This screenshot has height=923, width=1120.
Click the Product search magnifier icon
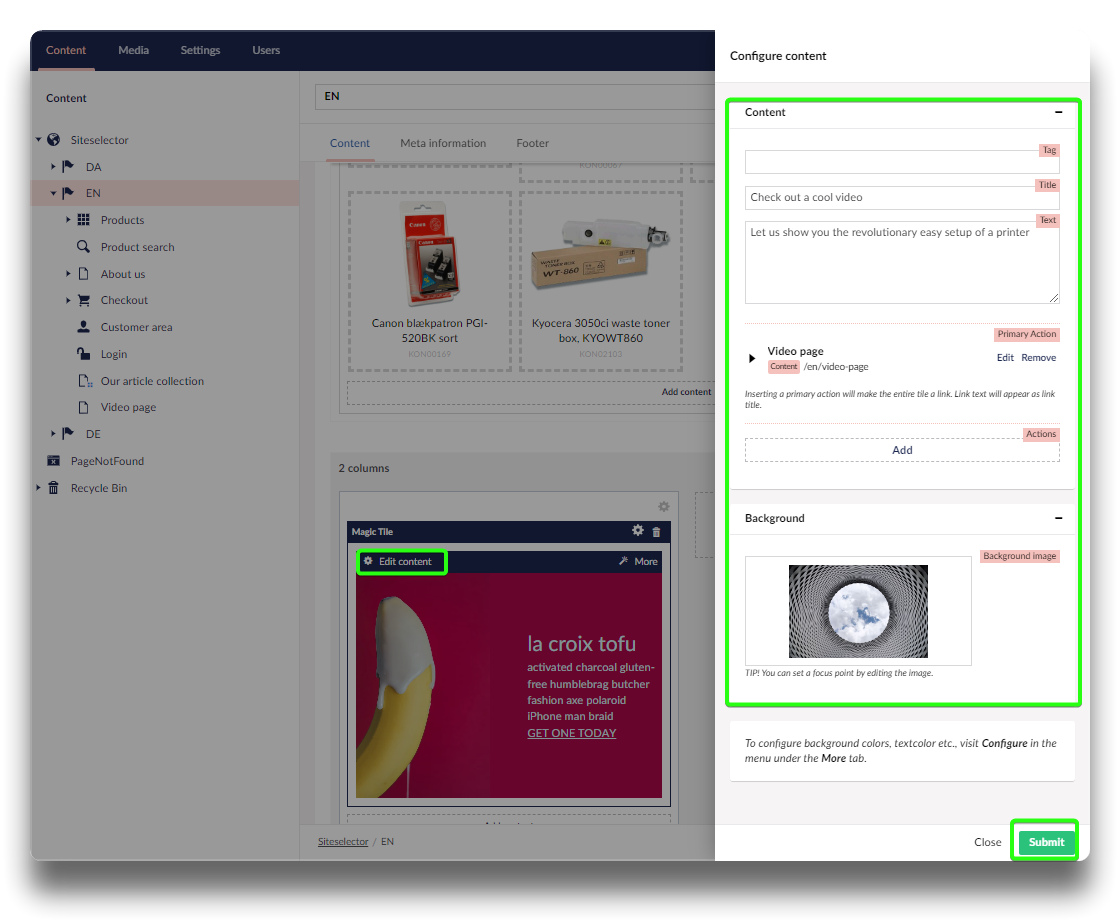pyautogui.click(x=84, y=247)
